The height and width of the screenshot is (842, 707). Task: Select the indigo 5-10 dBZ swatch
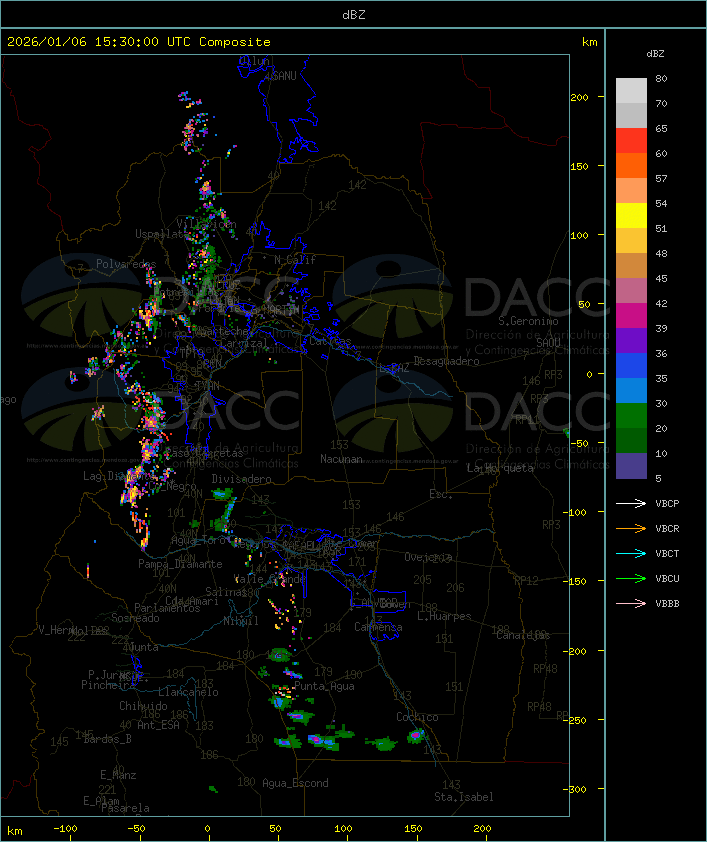631,466
